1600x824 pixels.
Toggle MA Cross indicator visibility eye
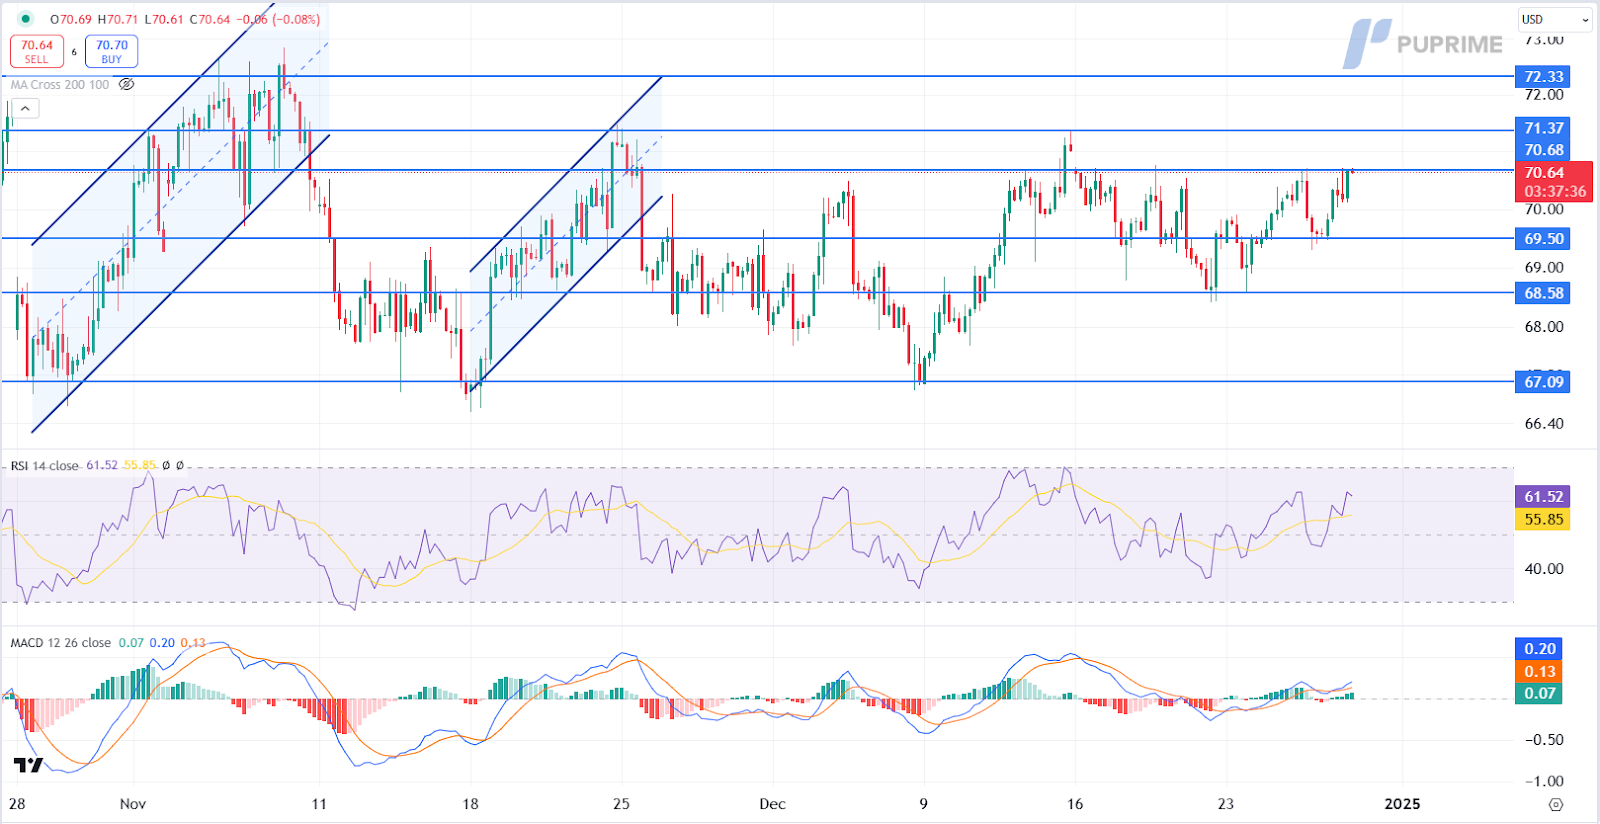pyautogui.click(x=127, y=85)
